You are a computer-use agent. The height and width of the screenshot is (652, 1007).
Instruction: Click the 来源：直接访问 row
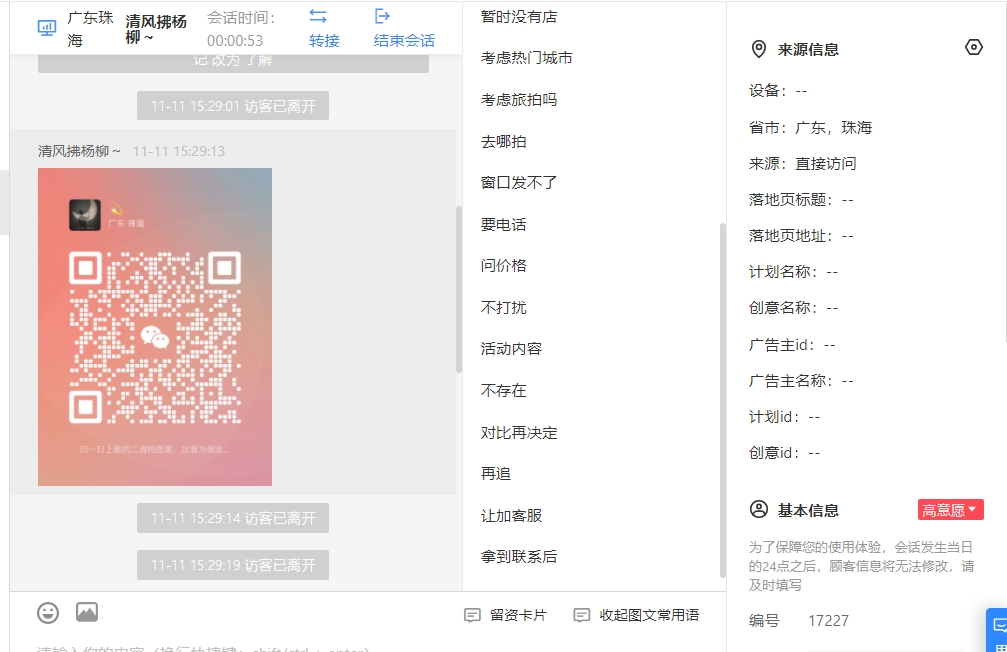(x=803, y=164)
